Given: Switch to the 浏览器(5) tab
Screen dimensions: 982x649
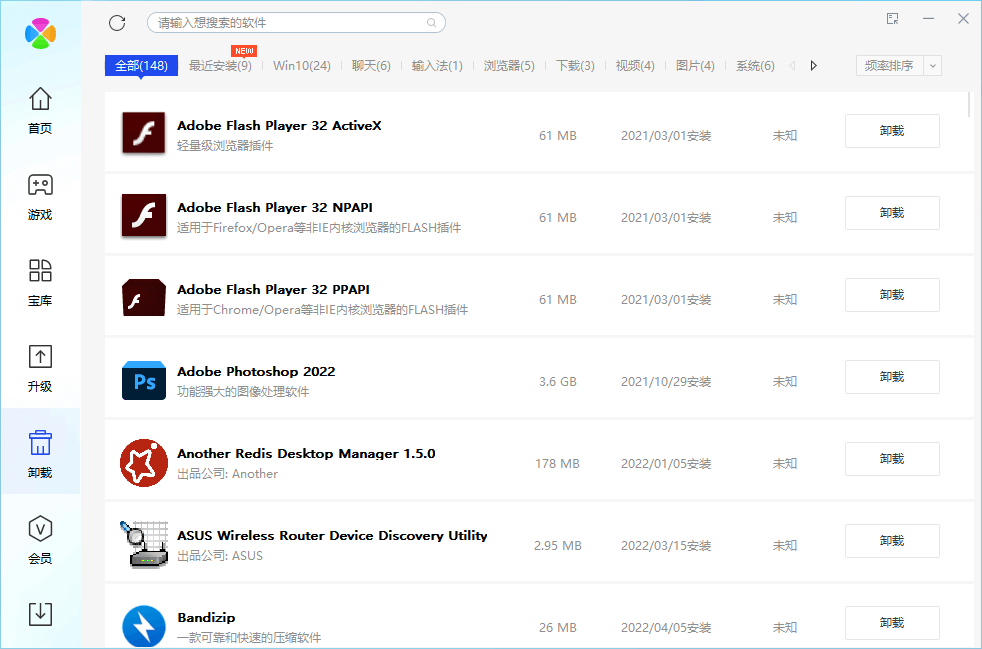Looking at the screenshot, I should pyautogui.click(x=509, y=65).
